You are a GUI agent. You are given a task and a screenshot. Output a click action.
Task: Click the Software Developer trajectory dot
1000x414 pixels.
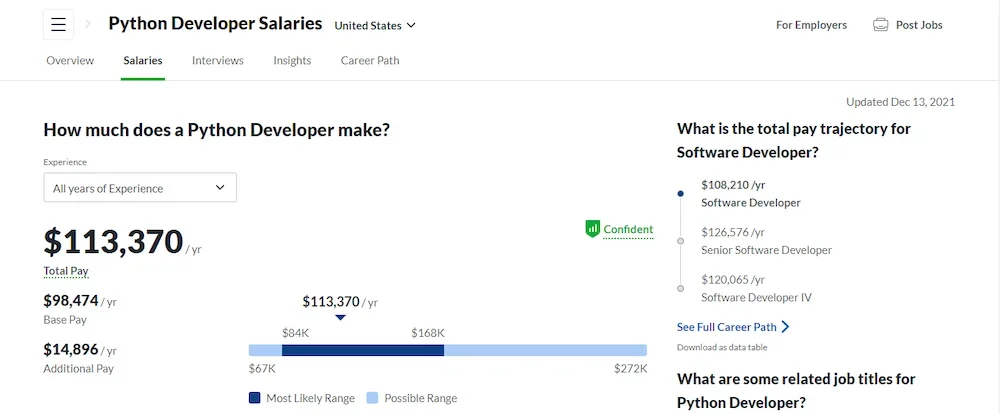pyautogui.click(x=681, y=193)
